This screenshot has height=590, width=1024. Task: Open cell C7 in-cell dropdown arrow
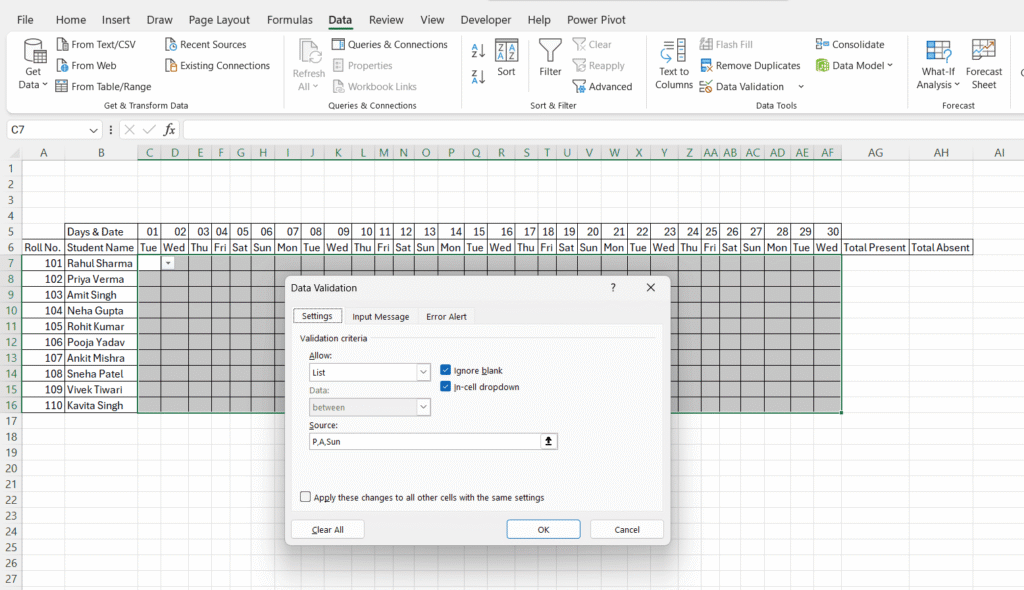point(168,263)
